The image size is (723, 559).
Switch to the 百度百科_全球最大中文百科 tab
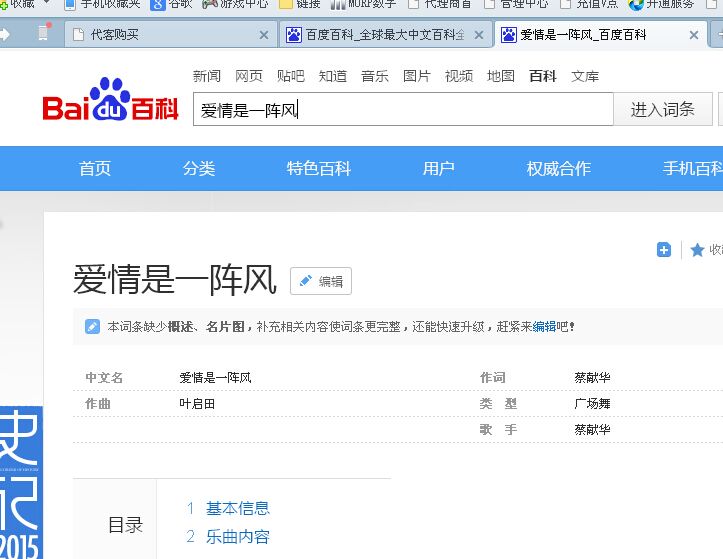point(375,35)
